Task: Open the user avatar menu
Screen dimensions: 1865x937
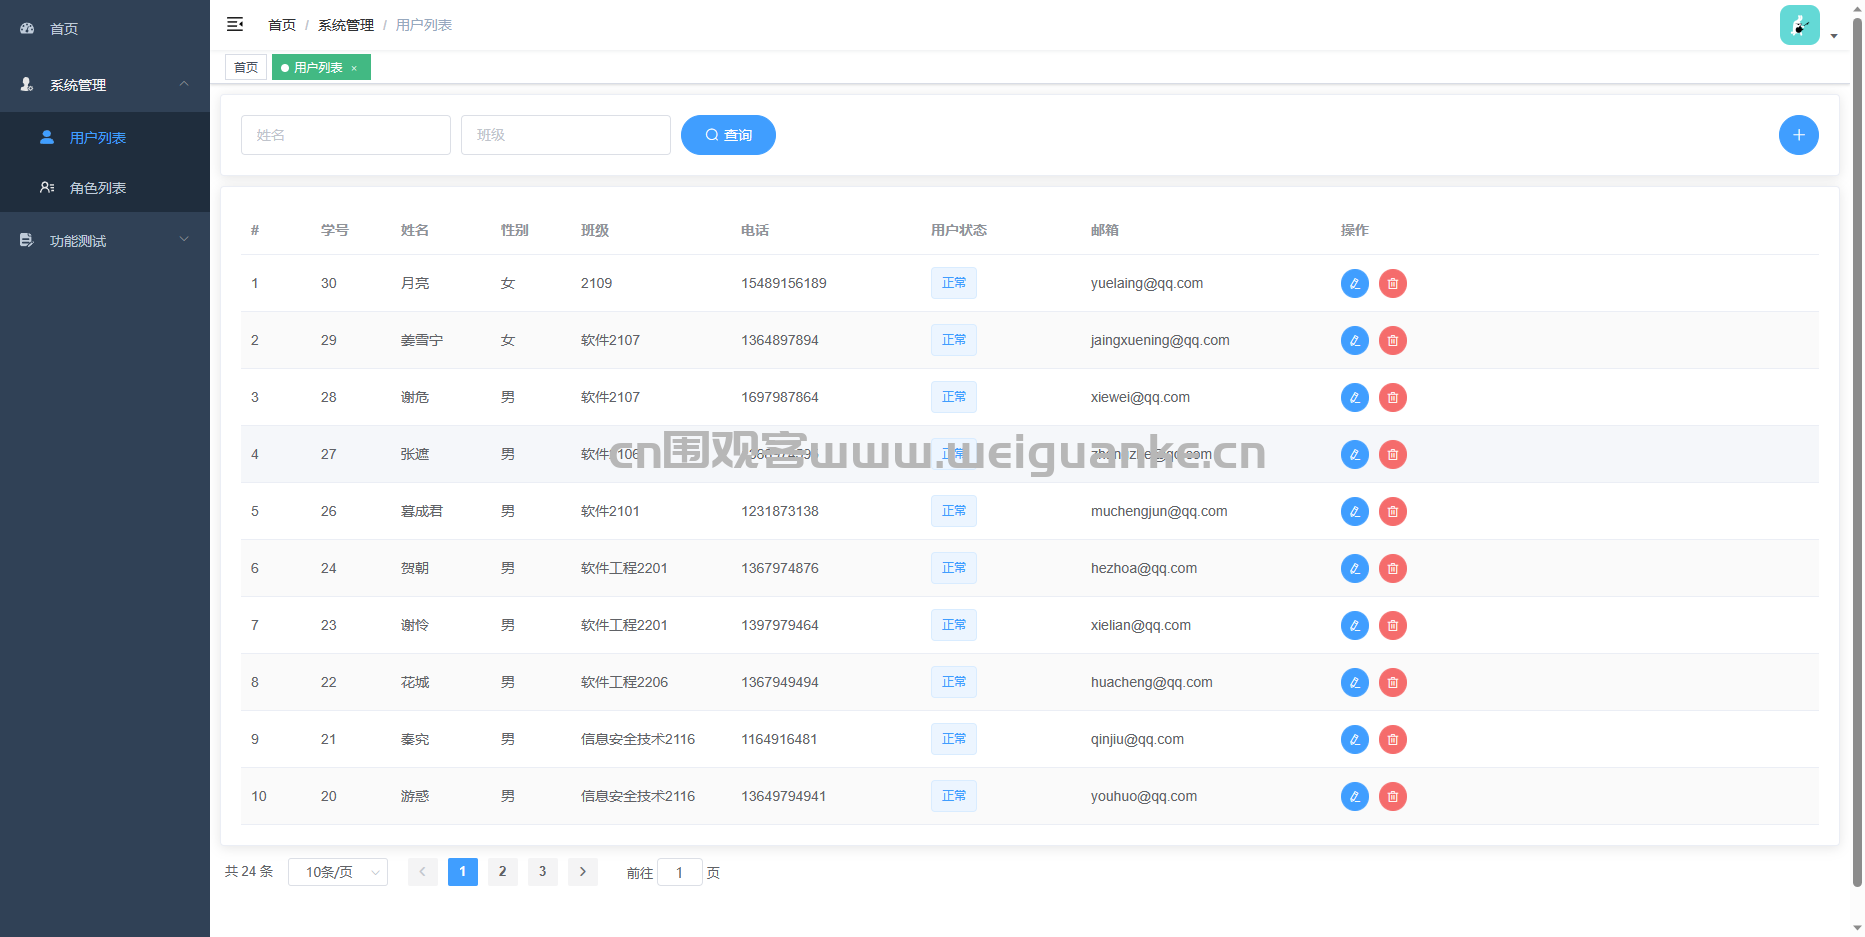Action: 1799,25
